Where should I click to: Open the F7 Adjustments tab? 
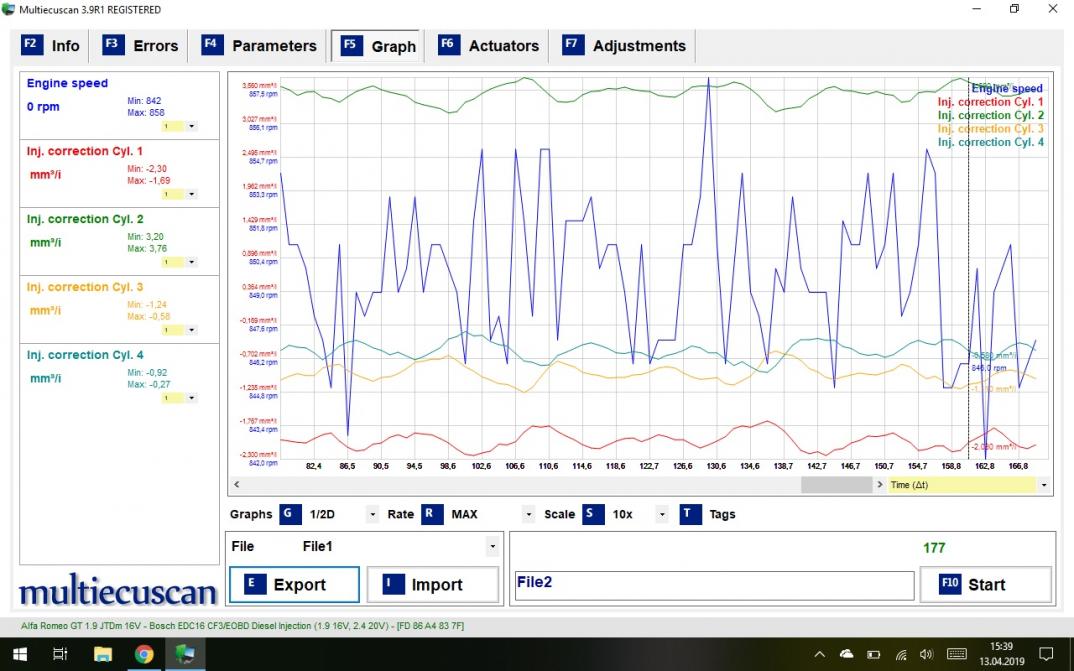click(x=623, y=46)
